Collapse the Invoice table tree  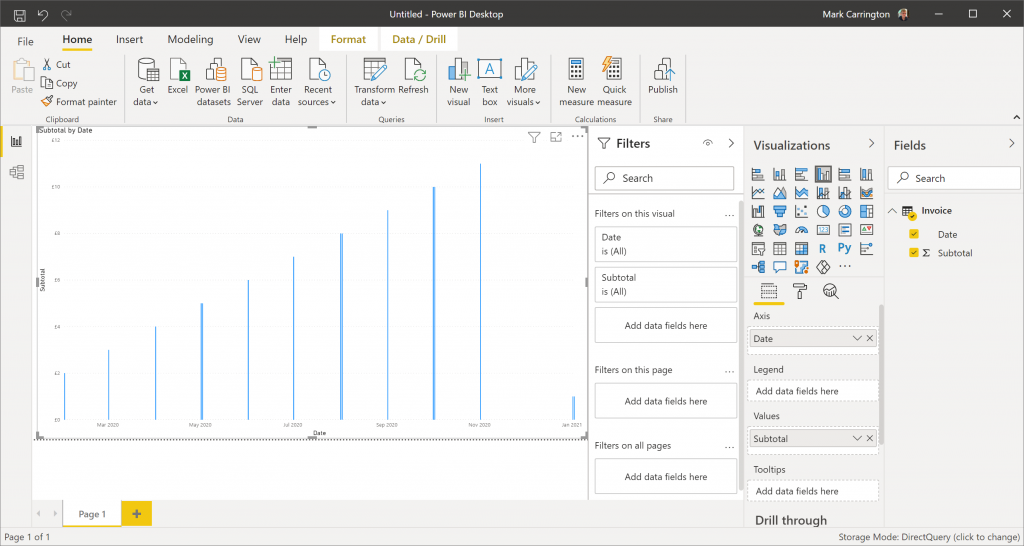pyautogui.click(x=893, y=211)
